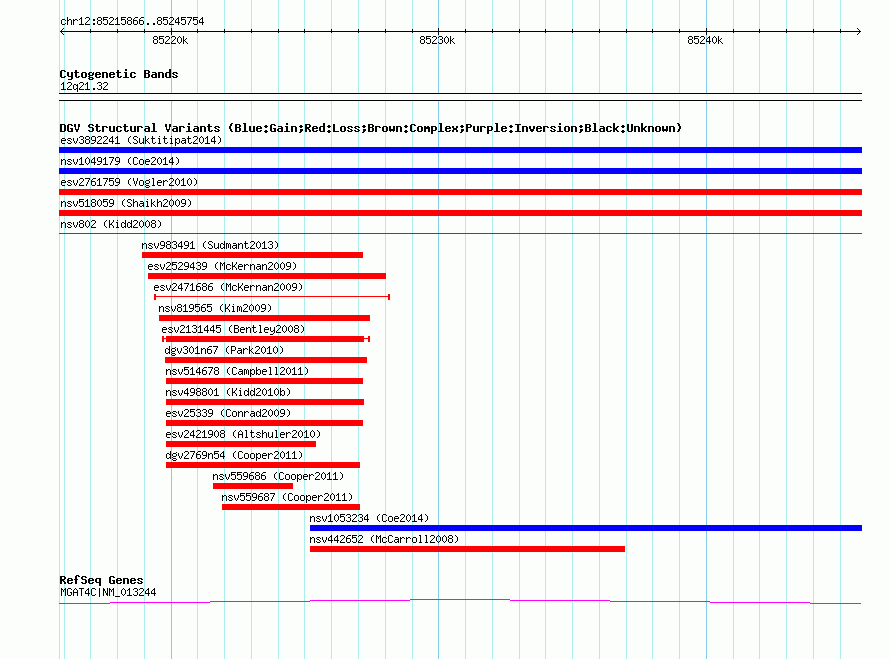This screenshot has width=890, height=659.
Task: Click the red bar under esv2131445
Action: pyautogui.click(x=266, y=339)
